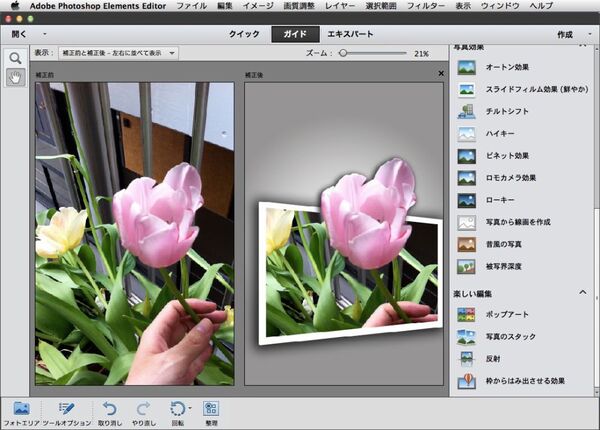The height and width of the screenshot is (430, 600).
Task: Open the 表示 view mode dropdown
Action: [x=118, y=53]
